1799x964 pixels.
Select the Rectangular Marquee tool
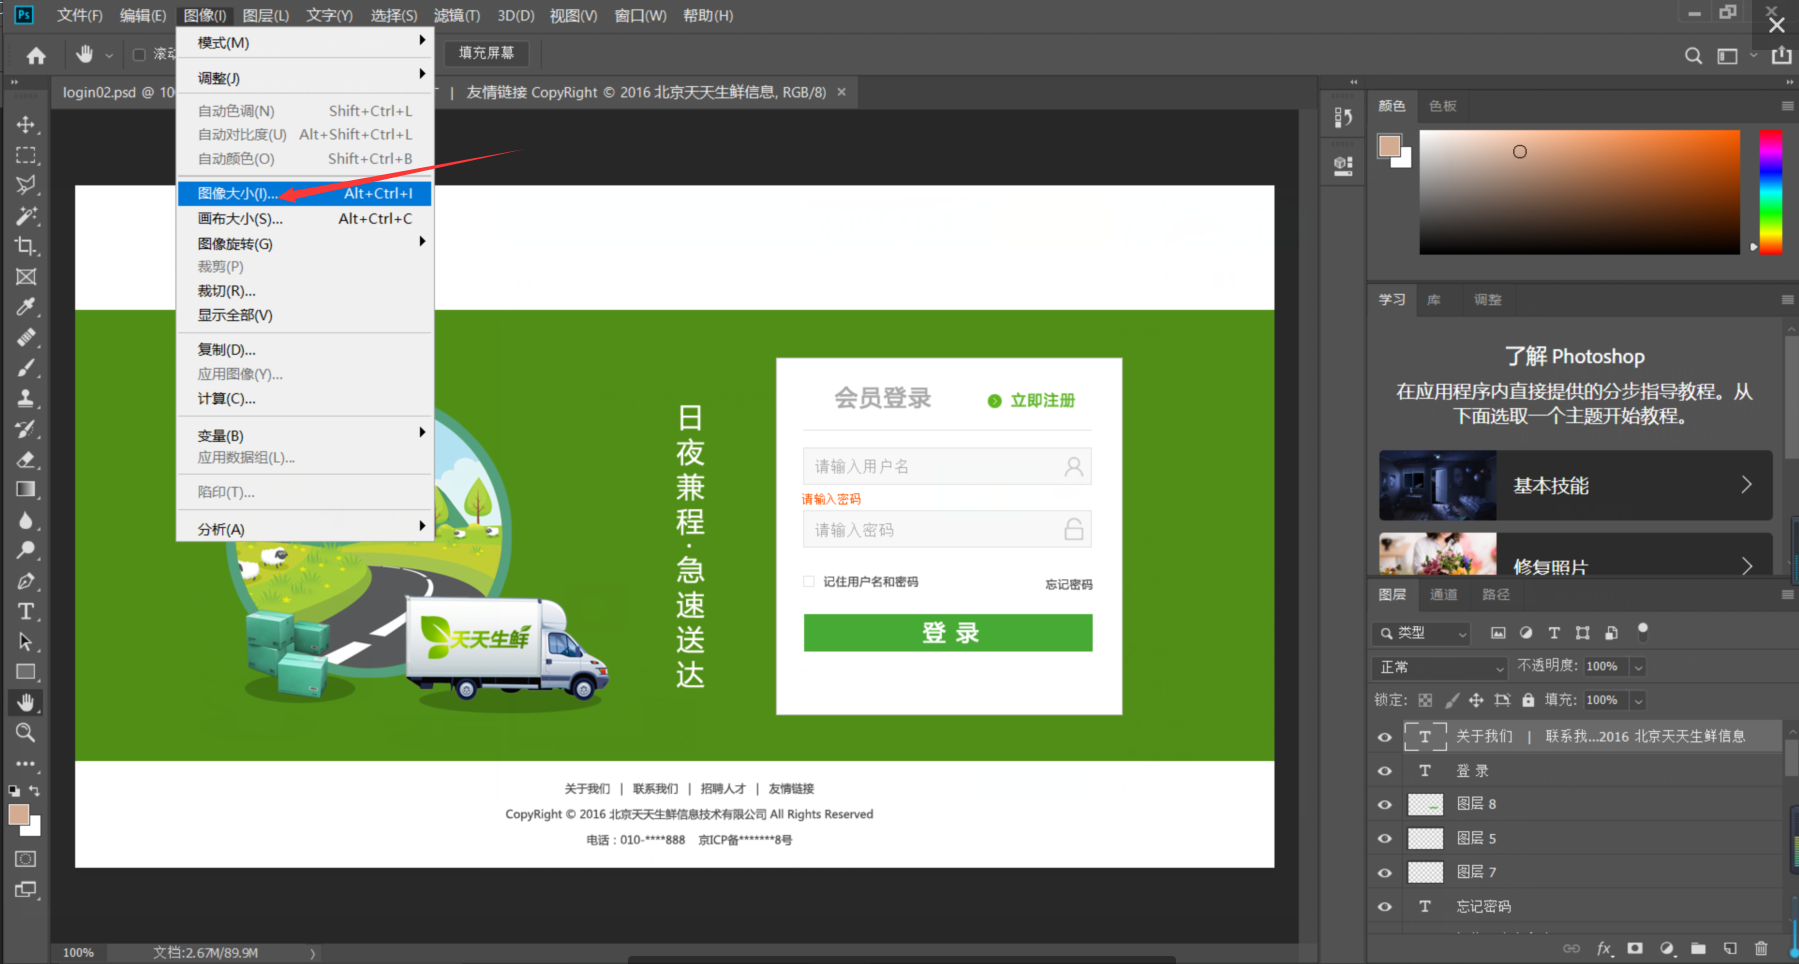click(x=26, y=155)
